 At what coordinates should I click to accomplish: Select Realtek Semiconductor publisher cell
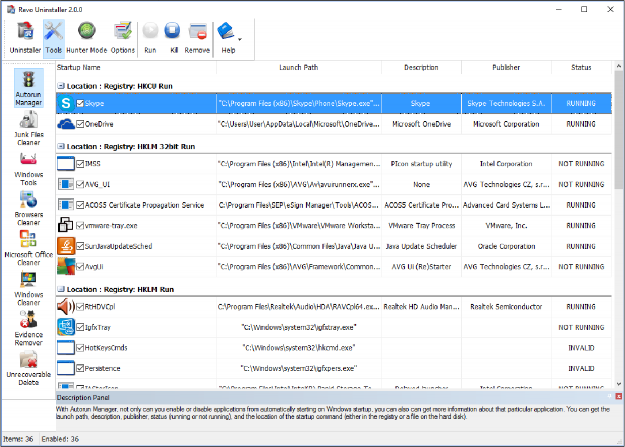(506, 307)
